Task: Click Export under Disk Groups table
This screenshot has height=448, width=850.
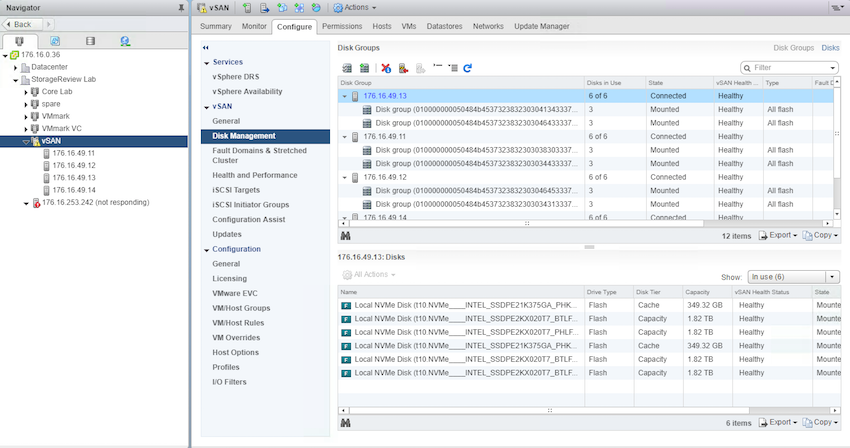Action: tap(779, 235)
